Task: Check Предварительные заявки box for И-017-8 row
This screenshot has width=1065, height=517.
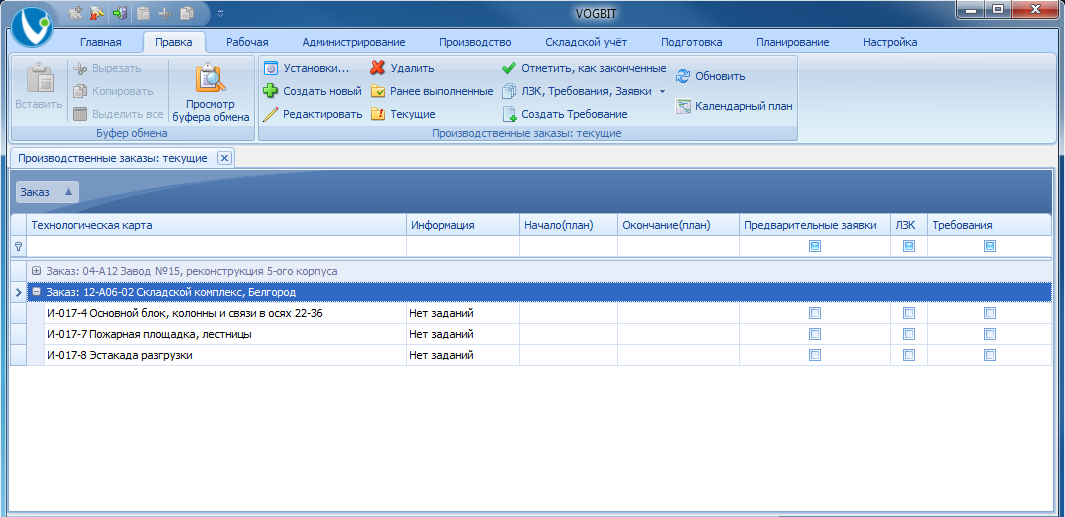Action: tap(814, 355)
